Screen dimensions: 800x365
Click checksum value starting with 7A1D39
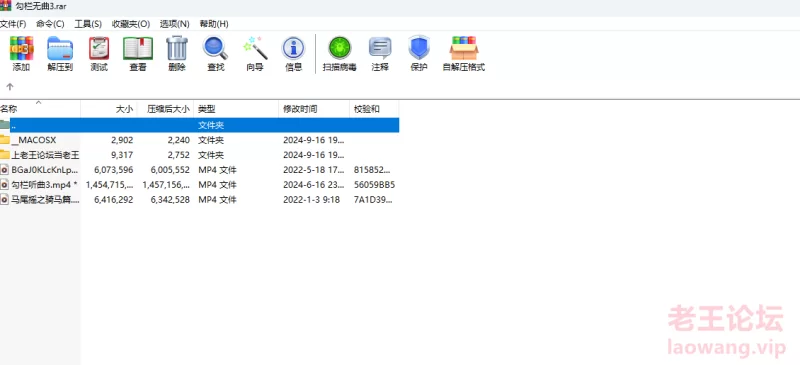tap(373, 200)
